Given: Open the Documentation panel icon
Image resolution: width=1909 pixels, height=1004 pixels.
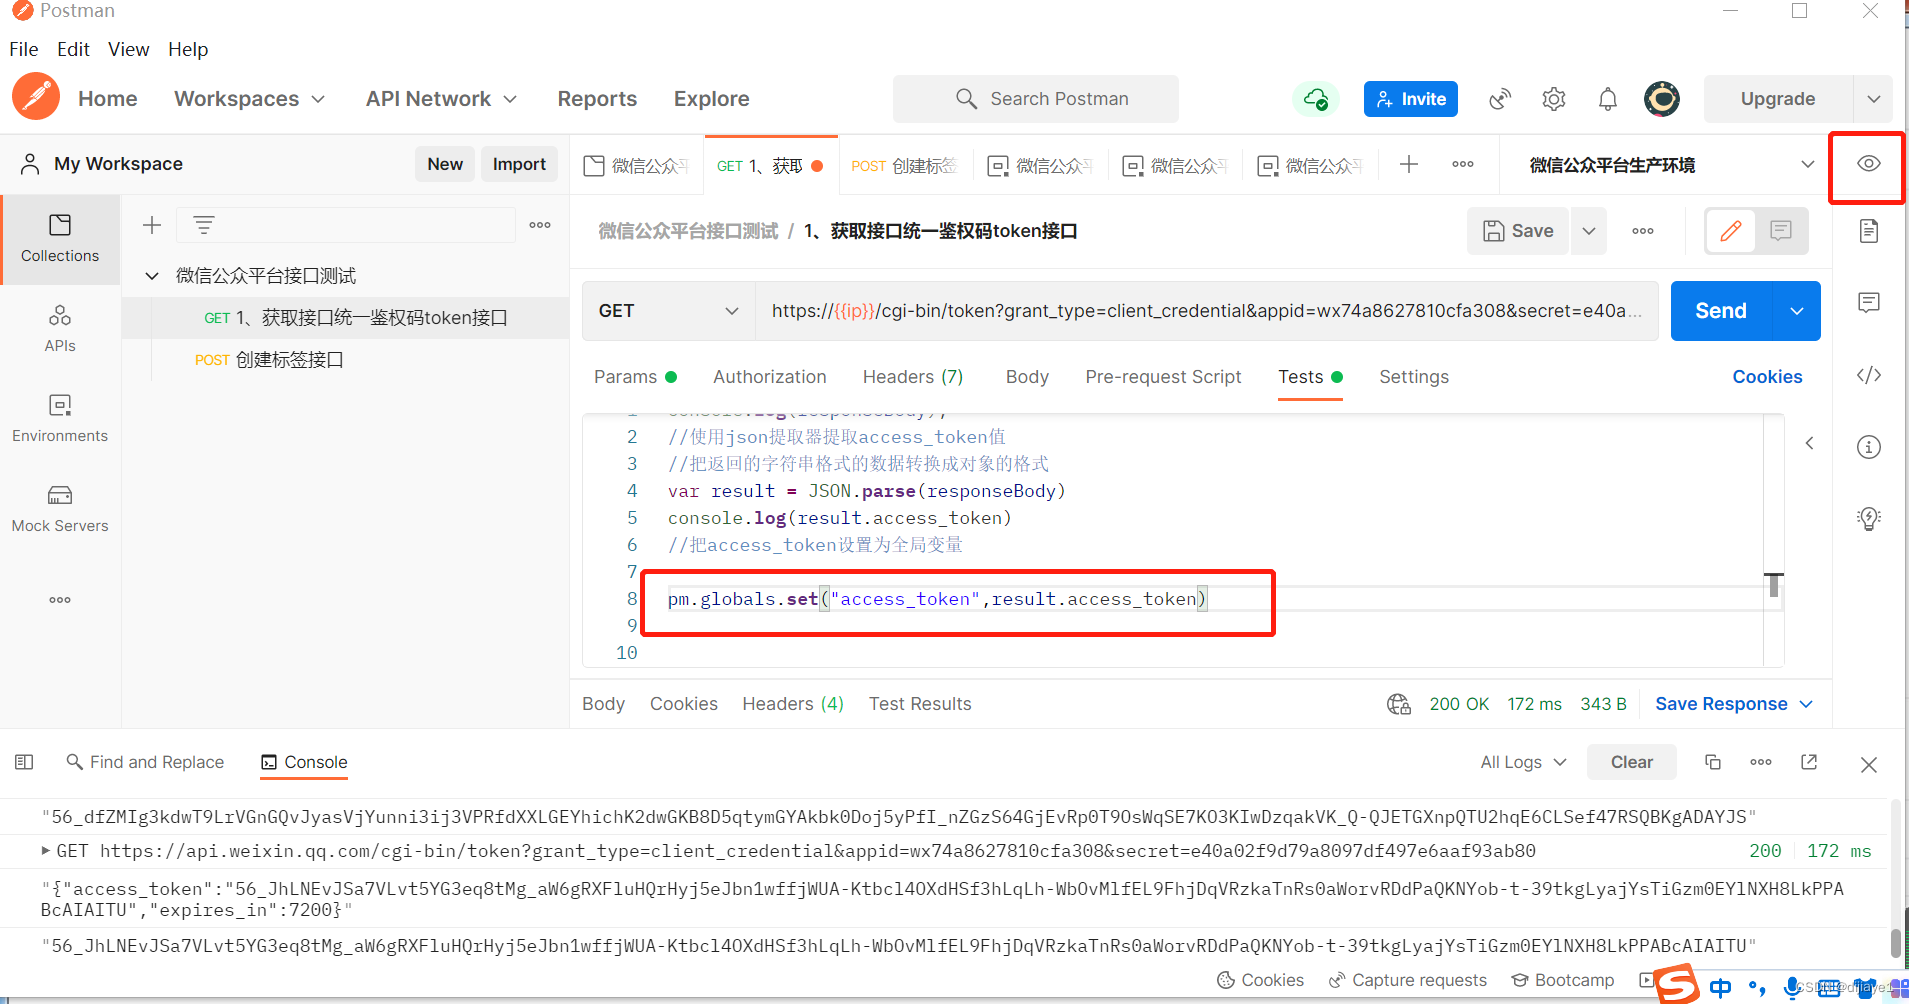Looking at the screenshot, I should pyautogui.click(x=1868, y=231).
